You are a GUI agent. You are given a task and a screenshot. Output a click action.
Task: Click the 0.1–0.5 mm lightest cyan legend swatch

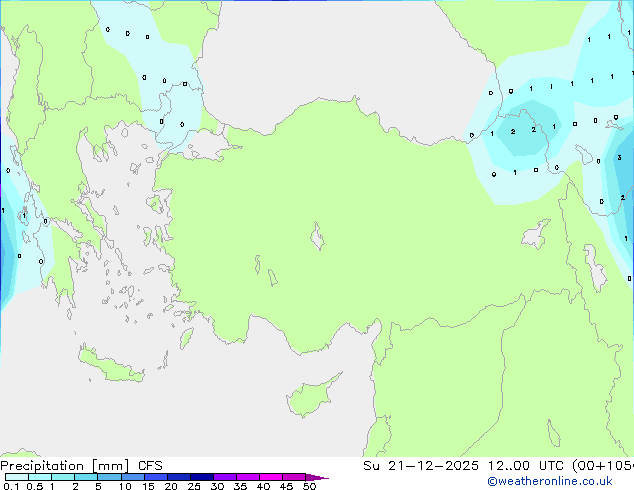(x=17, y=477)
